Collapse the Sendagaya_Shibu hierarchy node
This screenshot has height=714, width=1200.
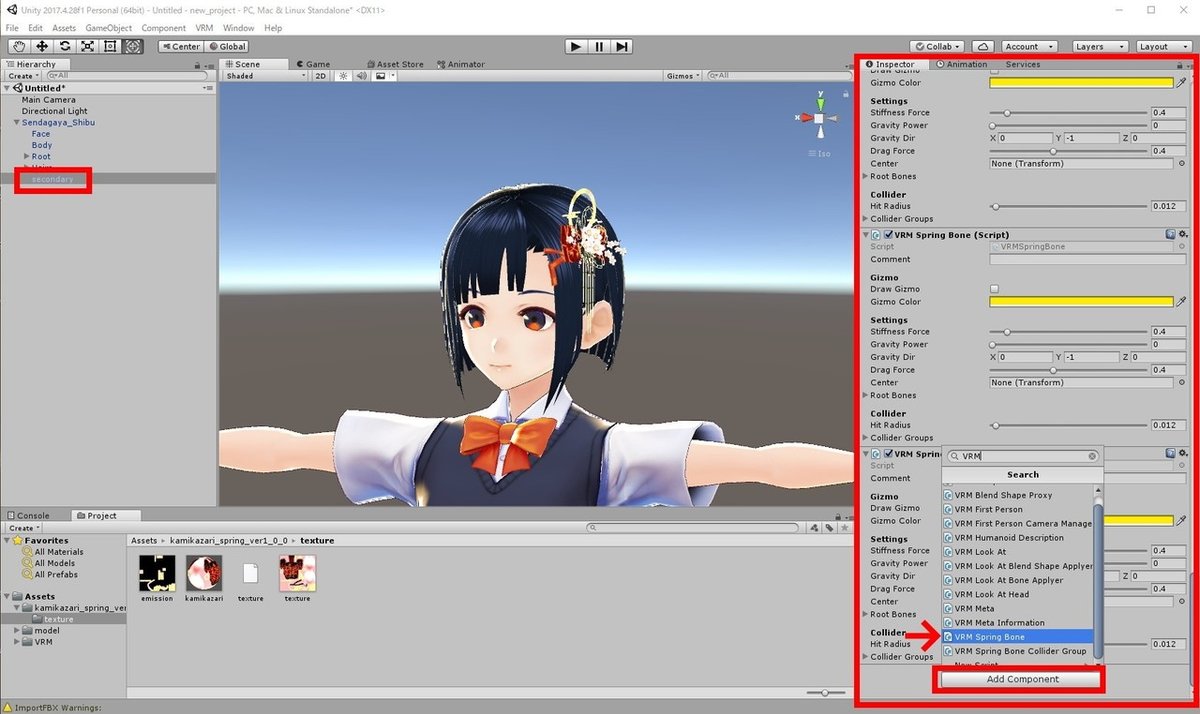[x=17, y=122]
